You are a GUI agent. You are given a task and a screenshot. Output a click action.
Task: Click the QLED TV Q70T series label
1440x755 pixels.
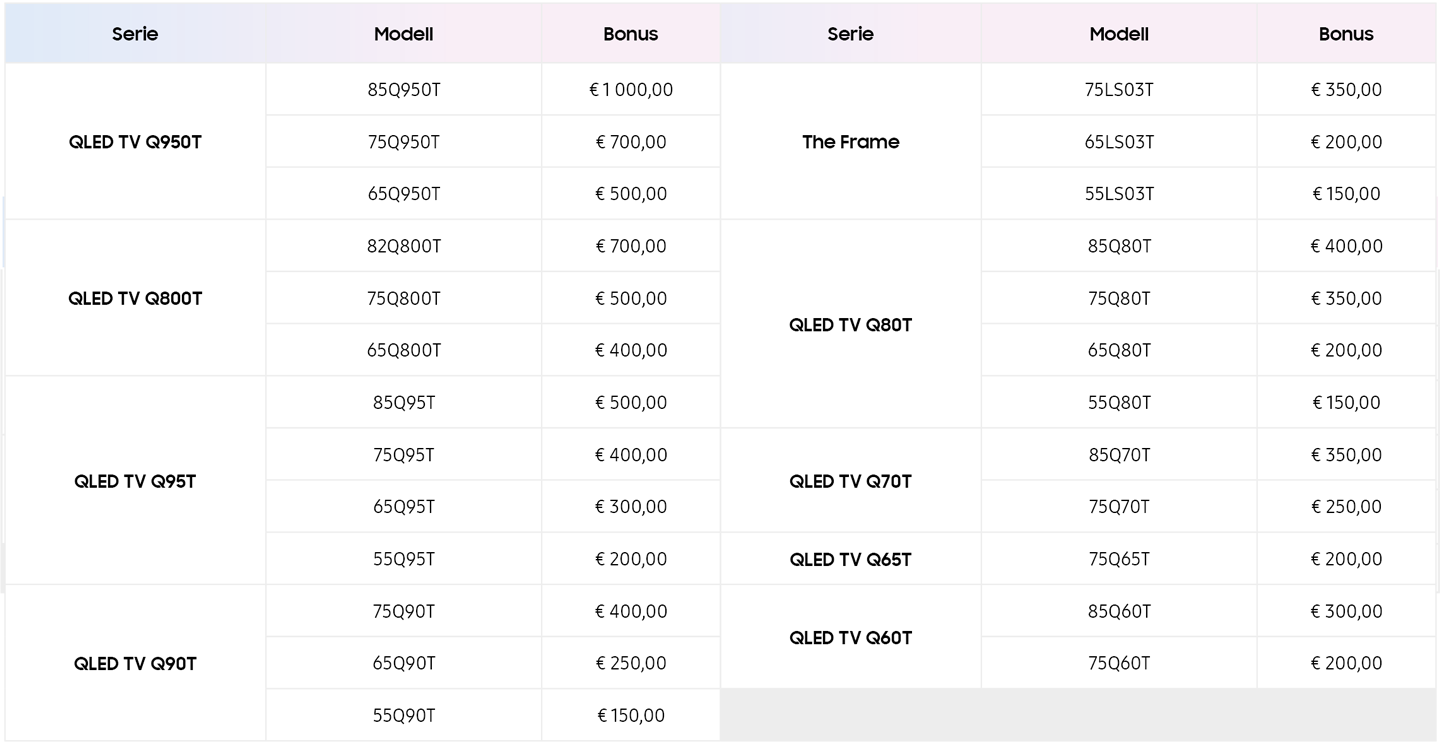[x=851, y=481]
